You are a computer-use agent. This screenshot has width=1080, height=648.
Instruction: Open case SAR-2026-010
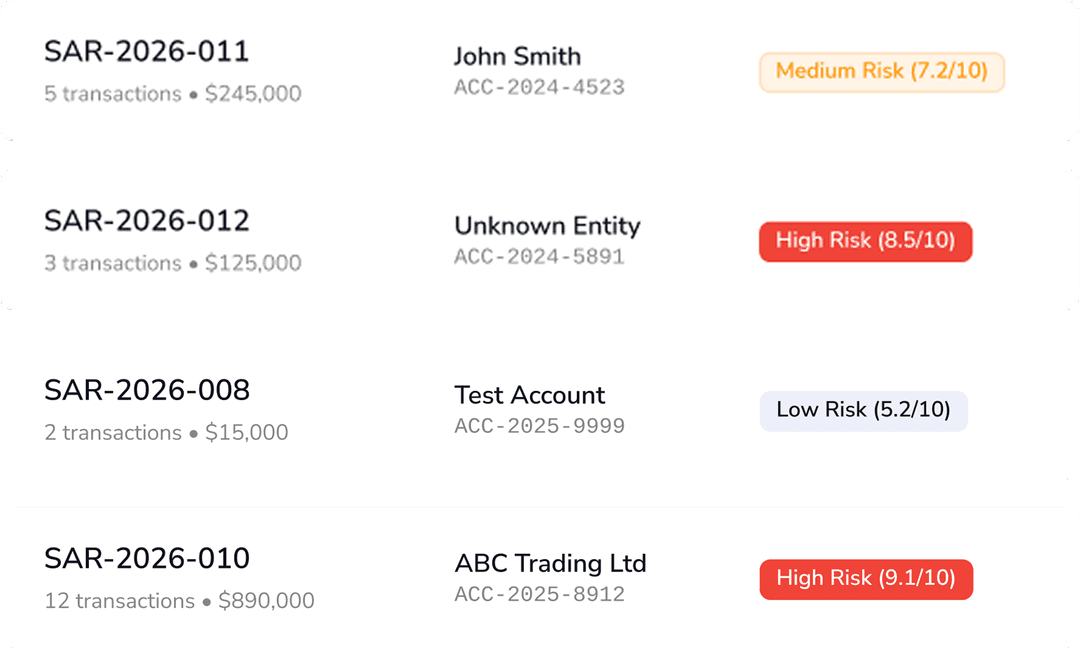[x=149, y=558]
